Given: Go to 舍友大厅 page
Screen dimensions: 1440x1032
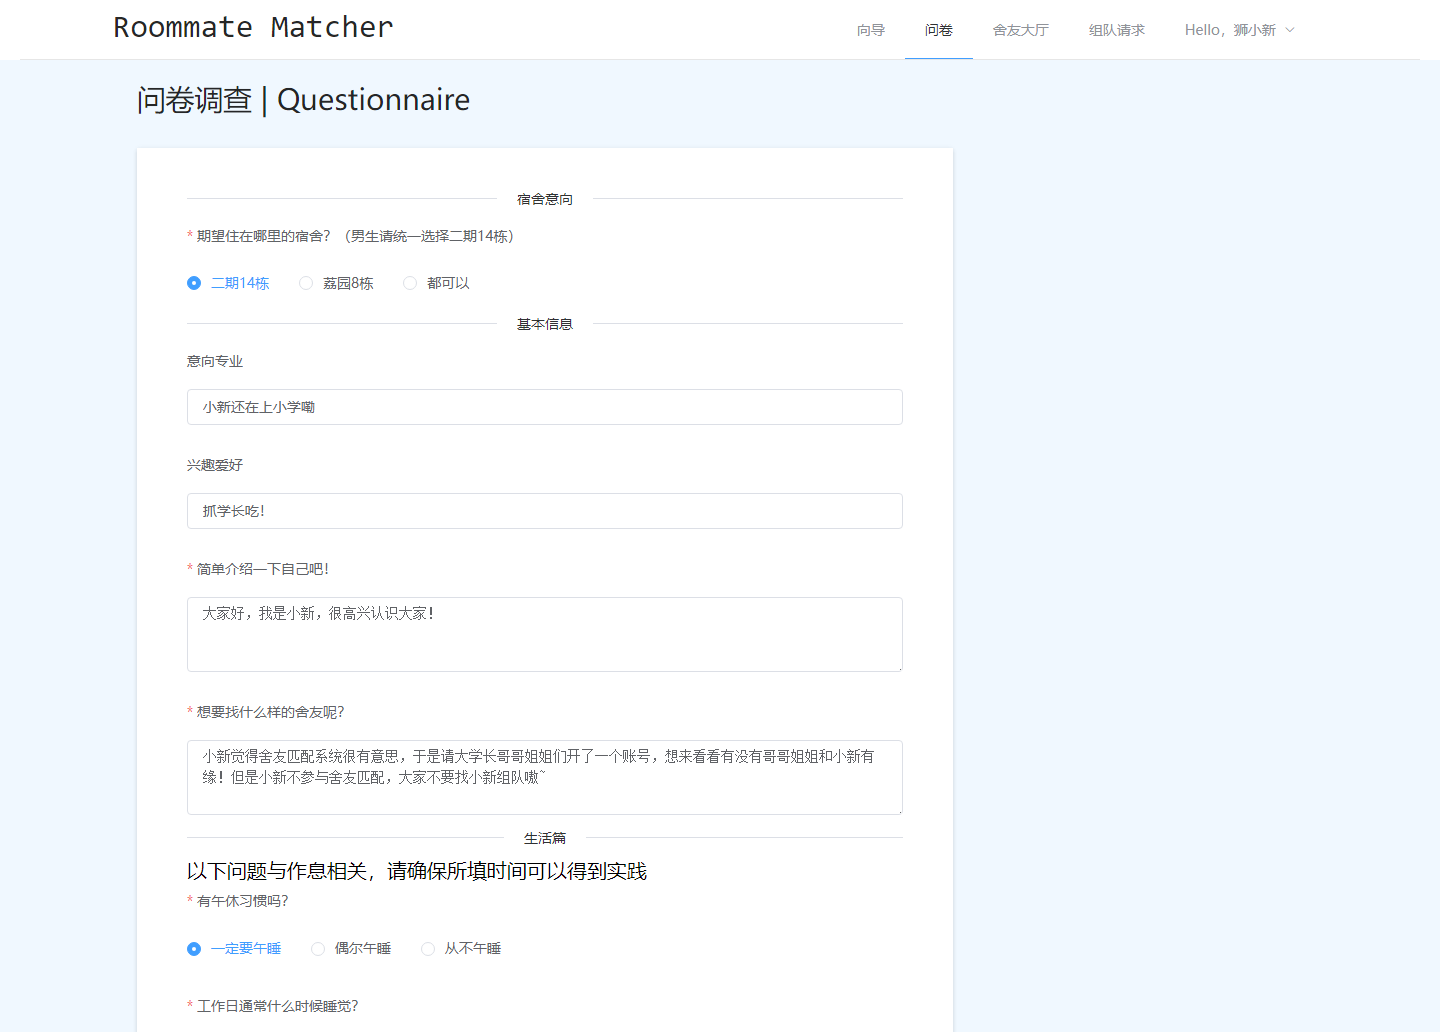Looking at the screenshot, I should pos(1020,30).
